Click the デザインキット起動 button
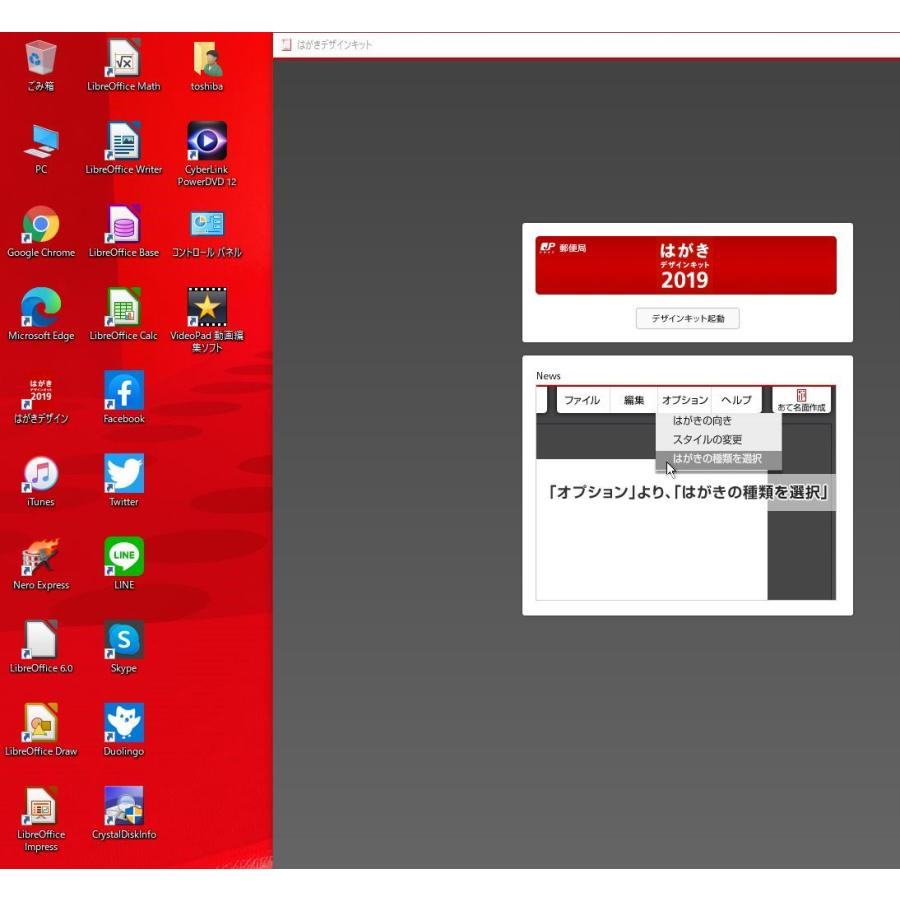Screen dimensions: 900x900 click(687, 319)
